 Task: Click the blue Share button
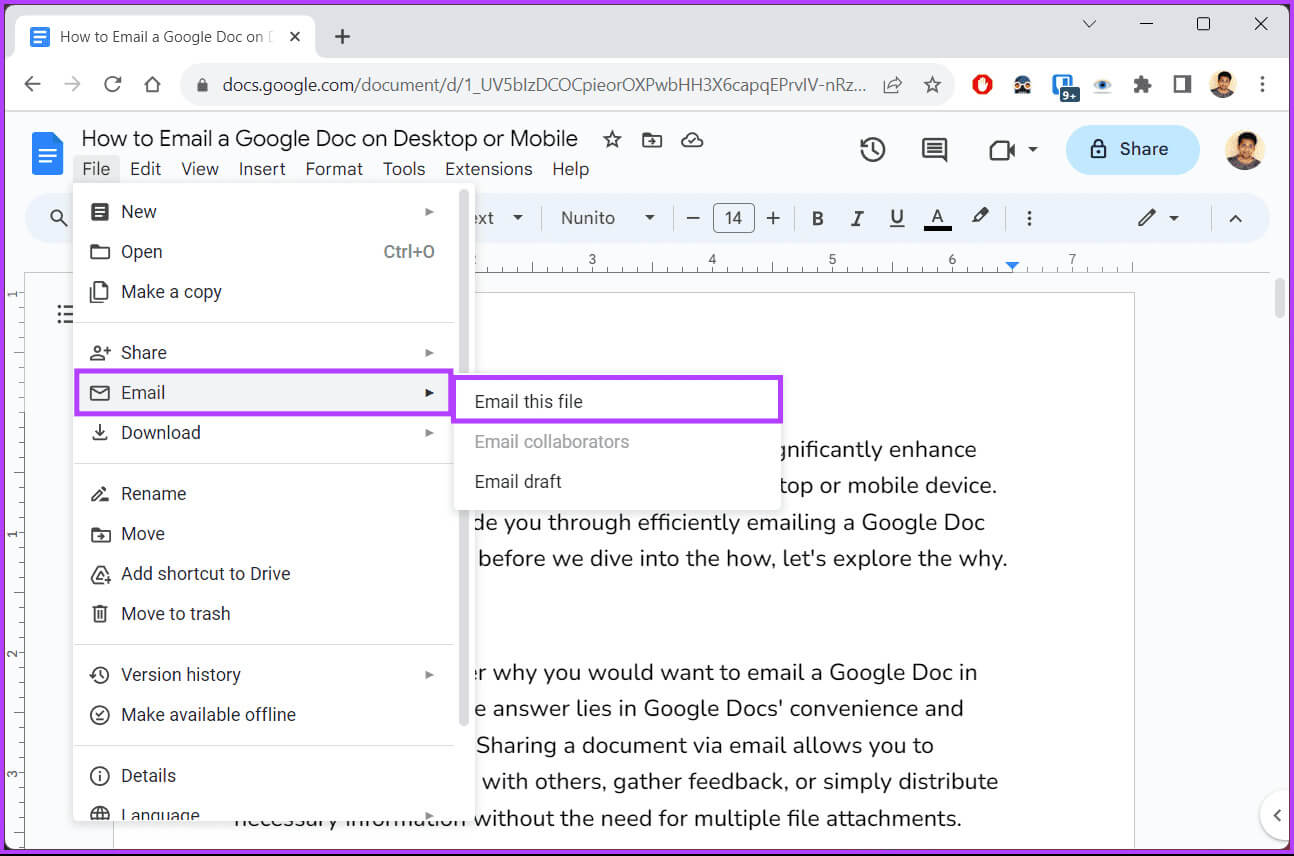click(x=1132, y=150)
